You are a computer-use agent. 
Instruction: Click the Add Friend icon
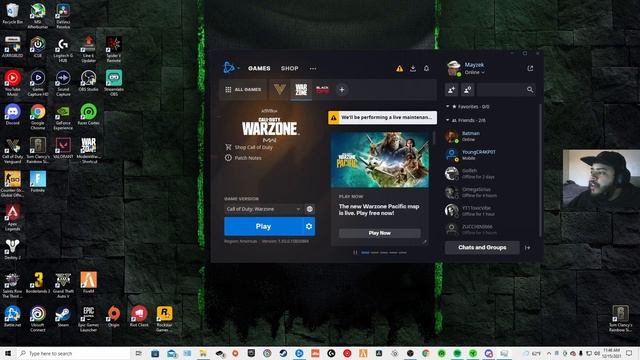[x=451, y=89]
